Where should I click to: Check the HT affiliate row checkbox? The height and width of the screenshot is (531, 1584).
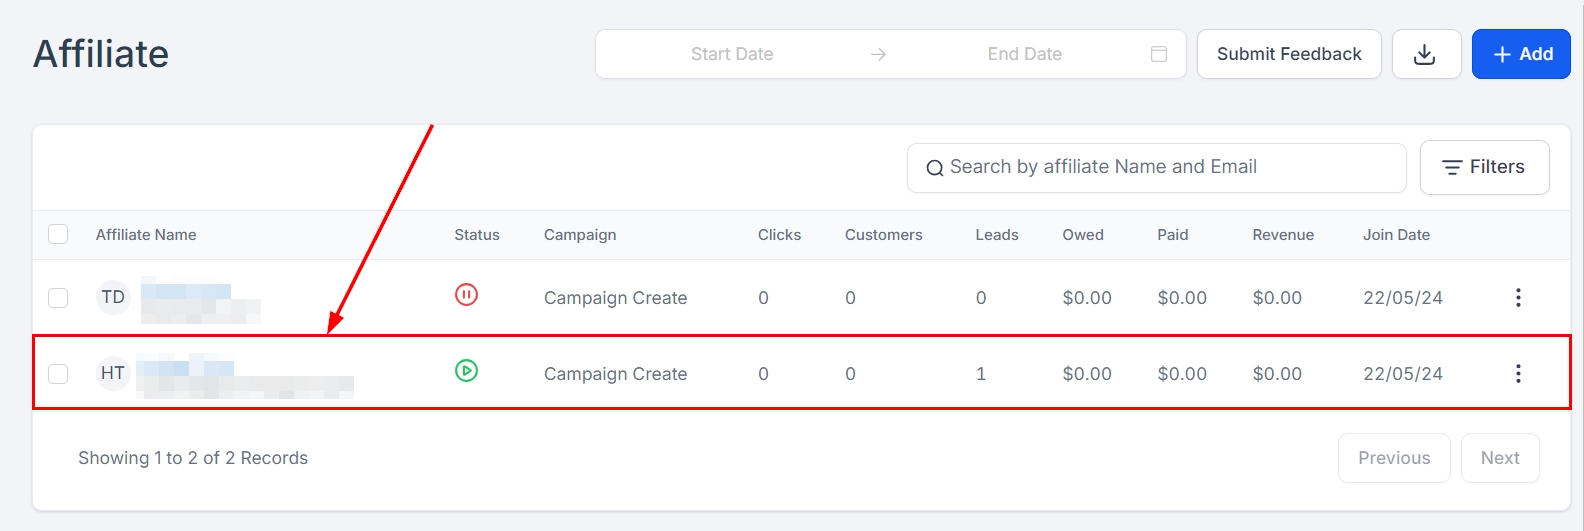point(58,373)
